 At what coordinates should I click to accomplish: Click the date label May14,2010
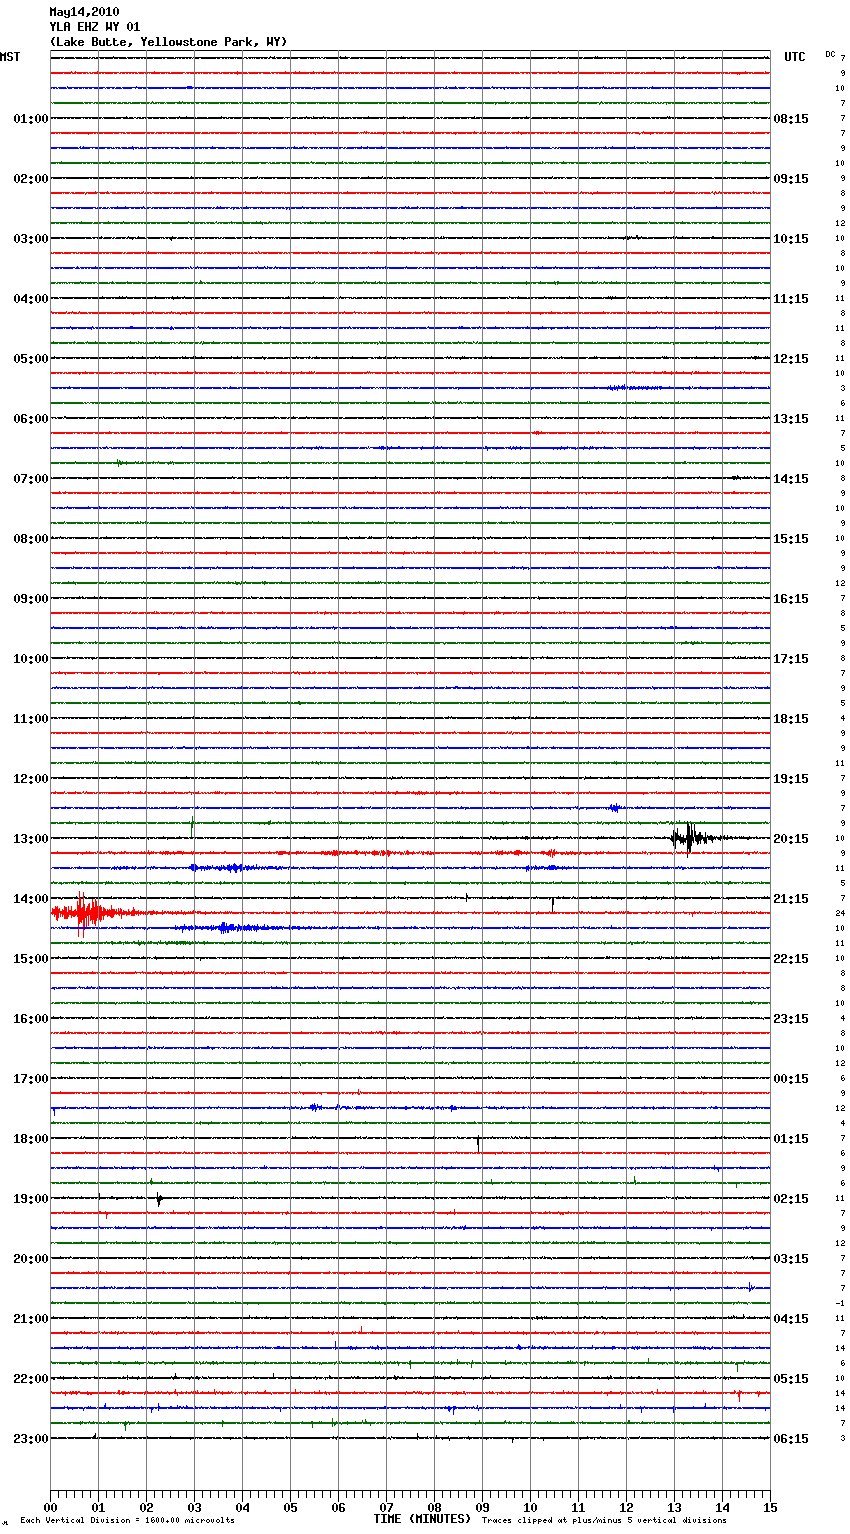84,12
